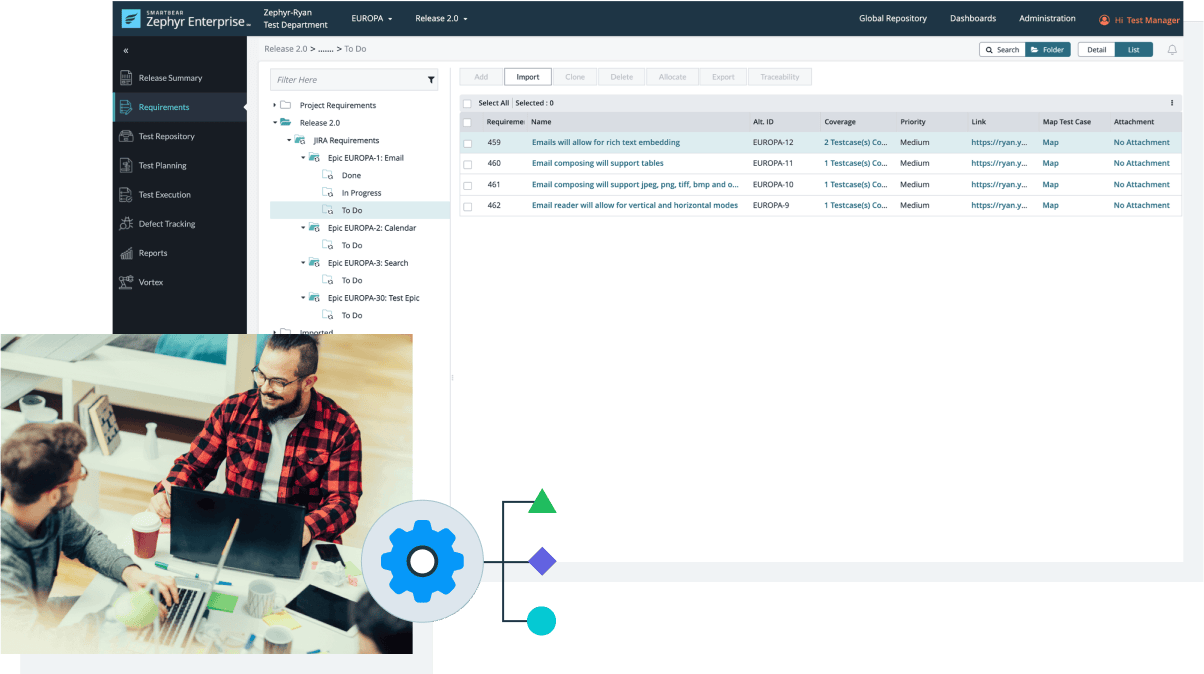
Task: Click the Test Execution sidebar icon
Action: [126, 195]
